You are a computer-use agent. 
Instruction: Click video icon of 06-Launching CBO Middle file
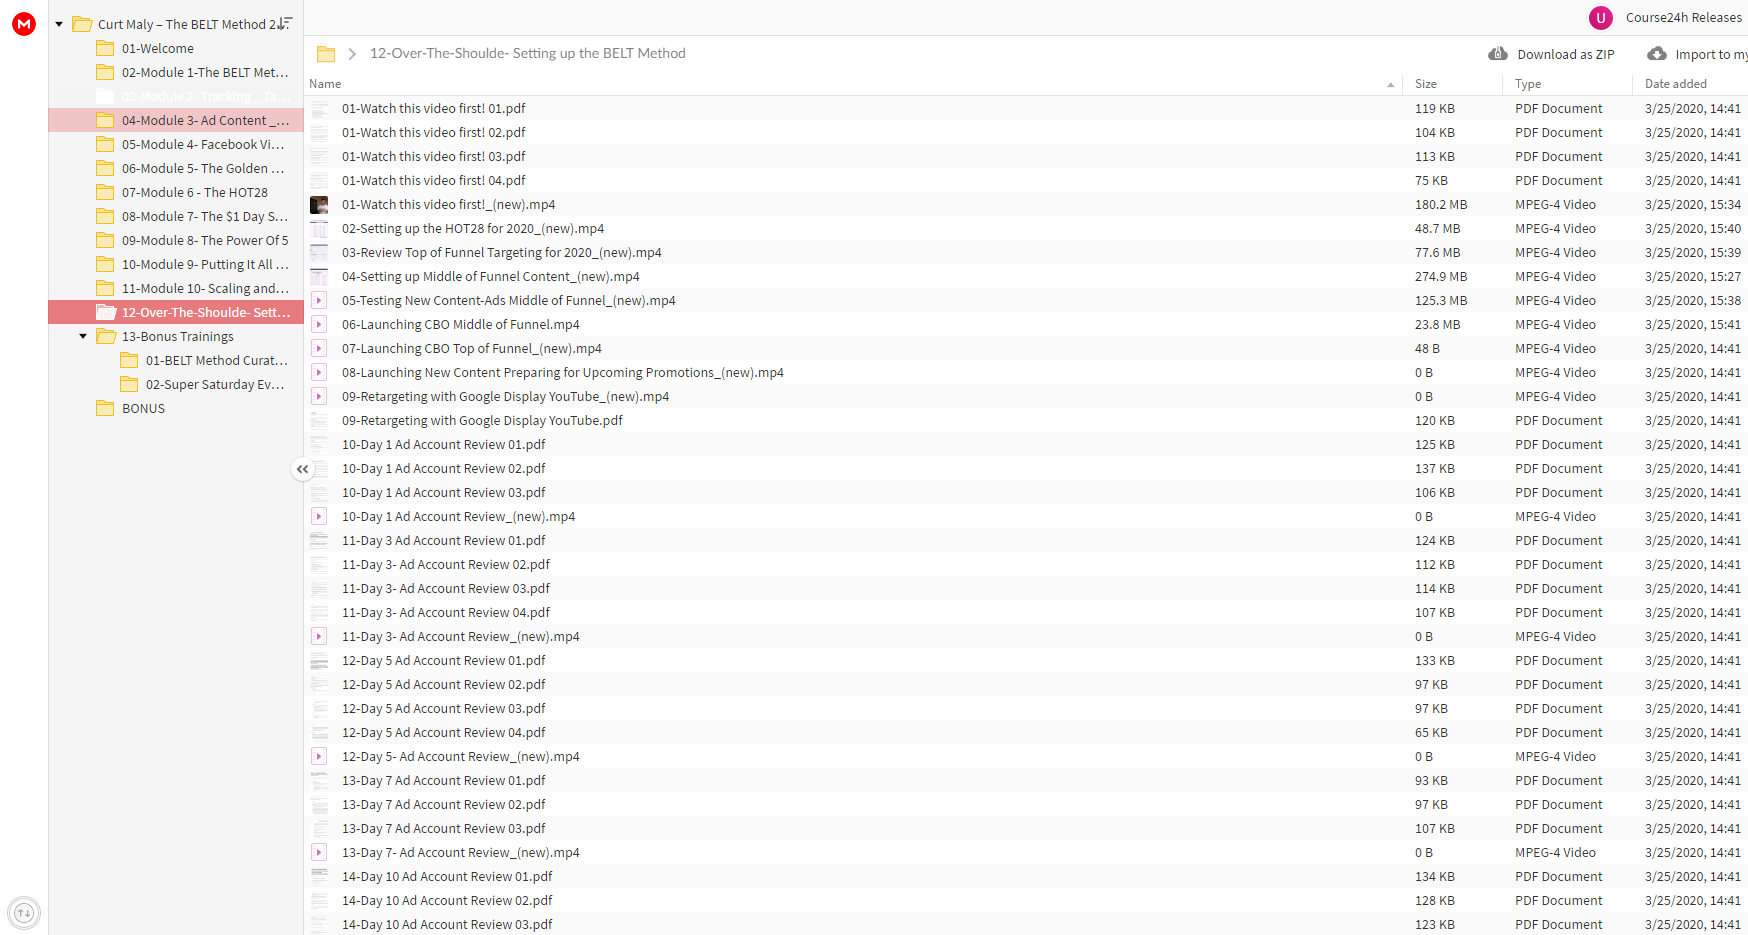coord(319,324)
